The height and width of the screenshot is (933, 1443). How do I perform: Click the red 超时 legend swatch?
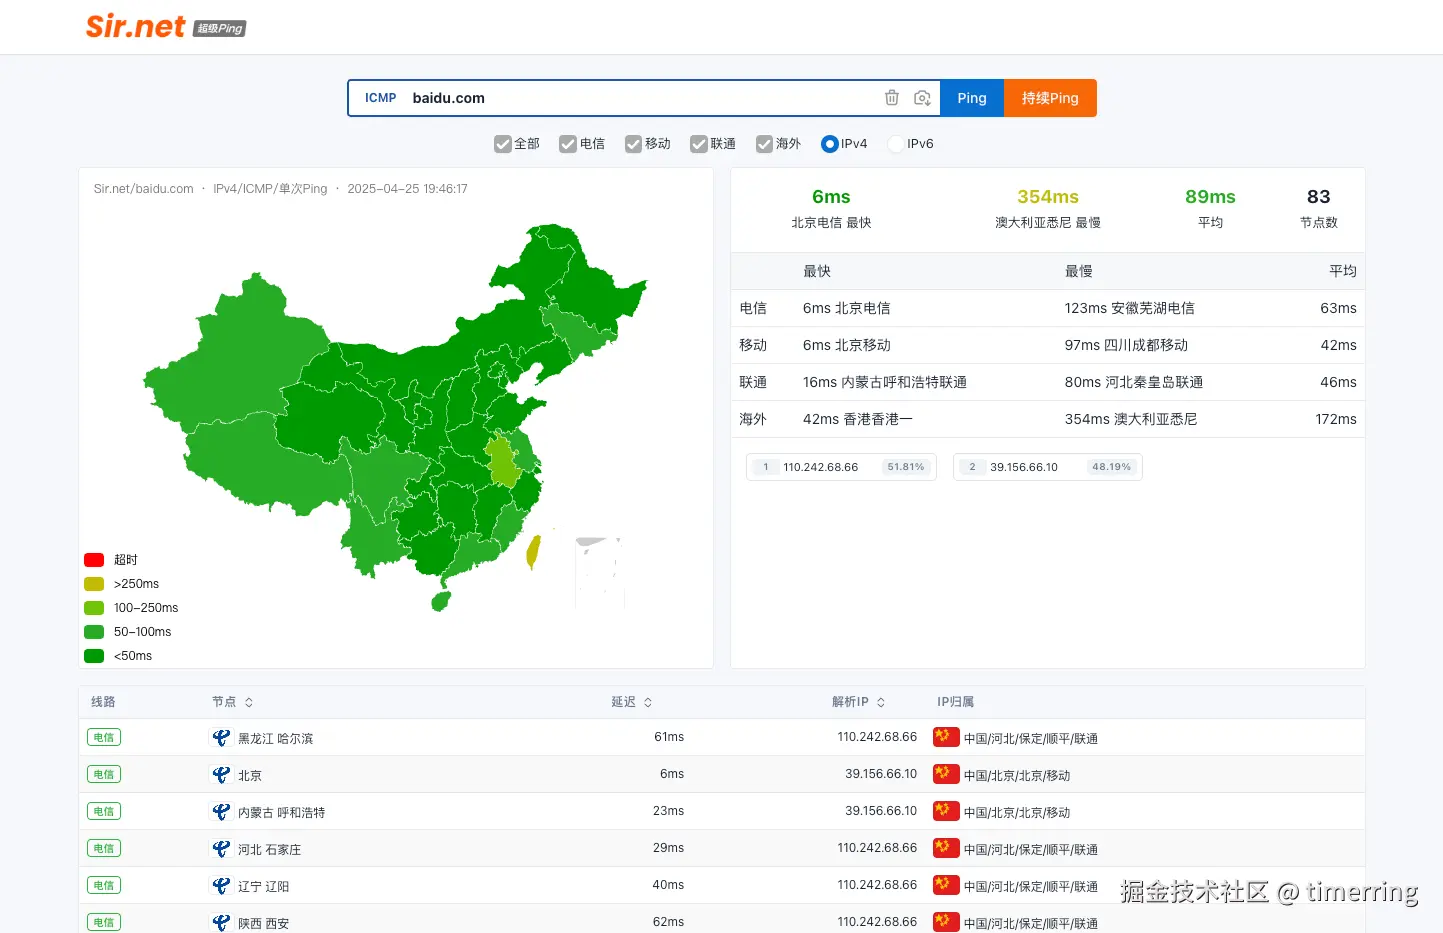(x=94, y=560)
